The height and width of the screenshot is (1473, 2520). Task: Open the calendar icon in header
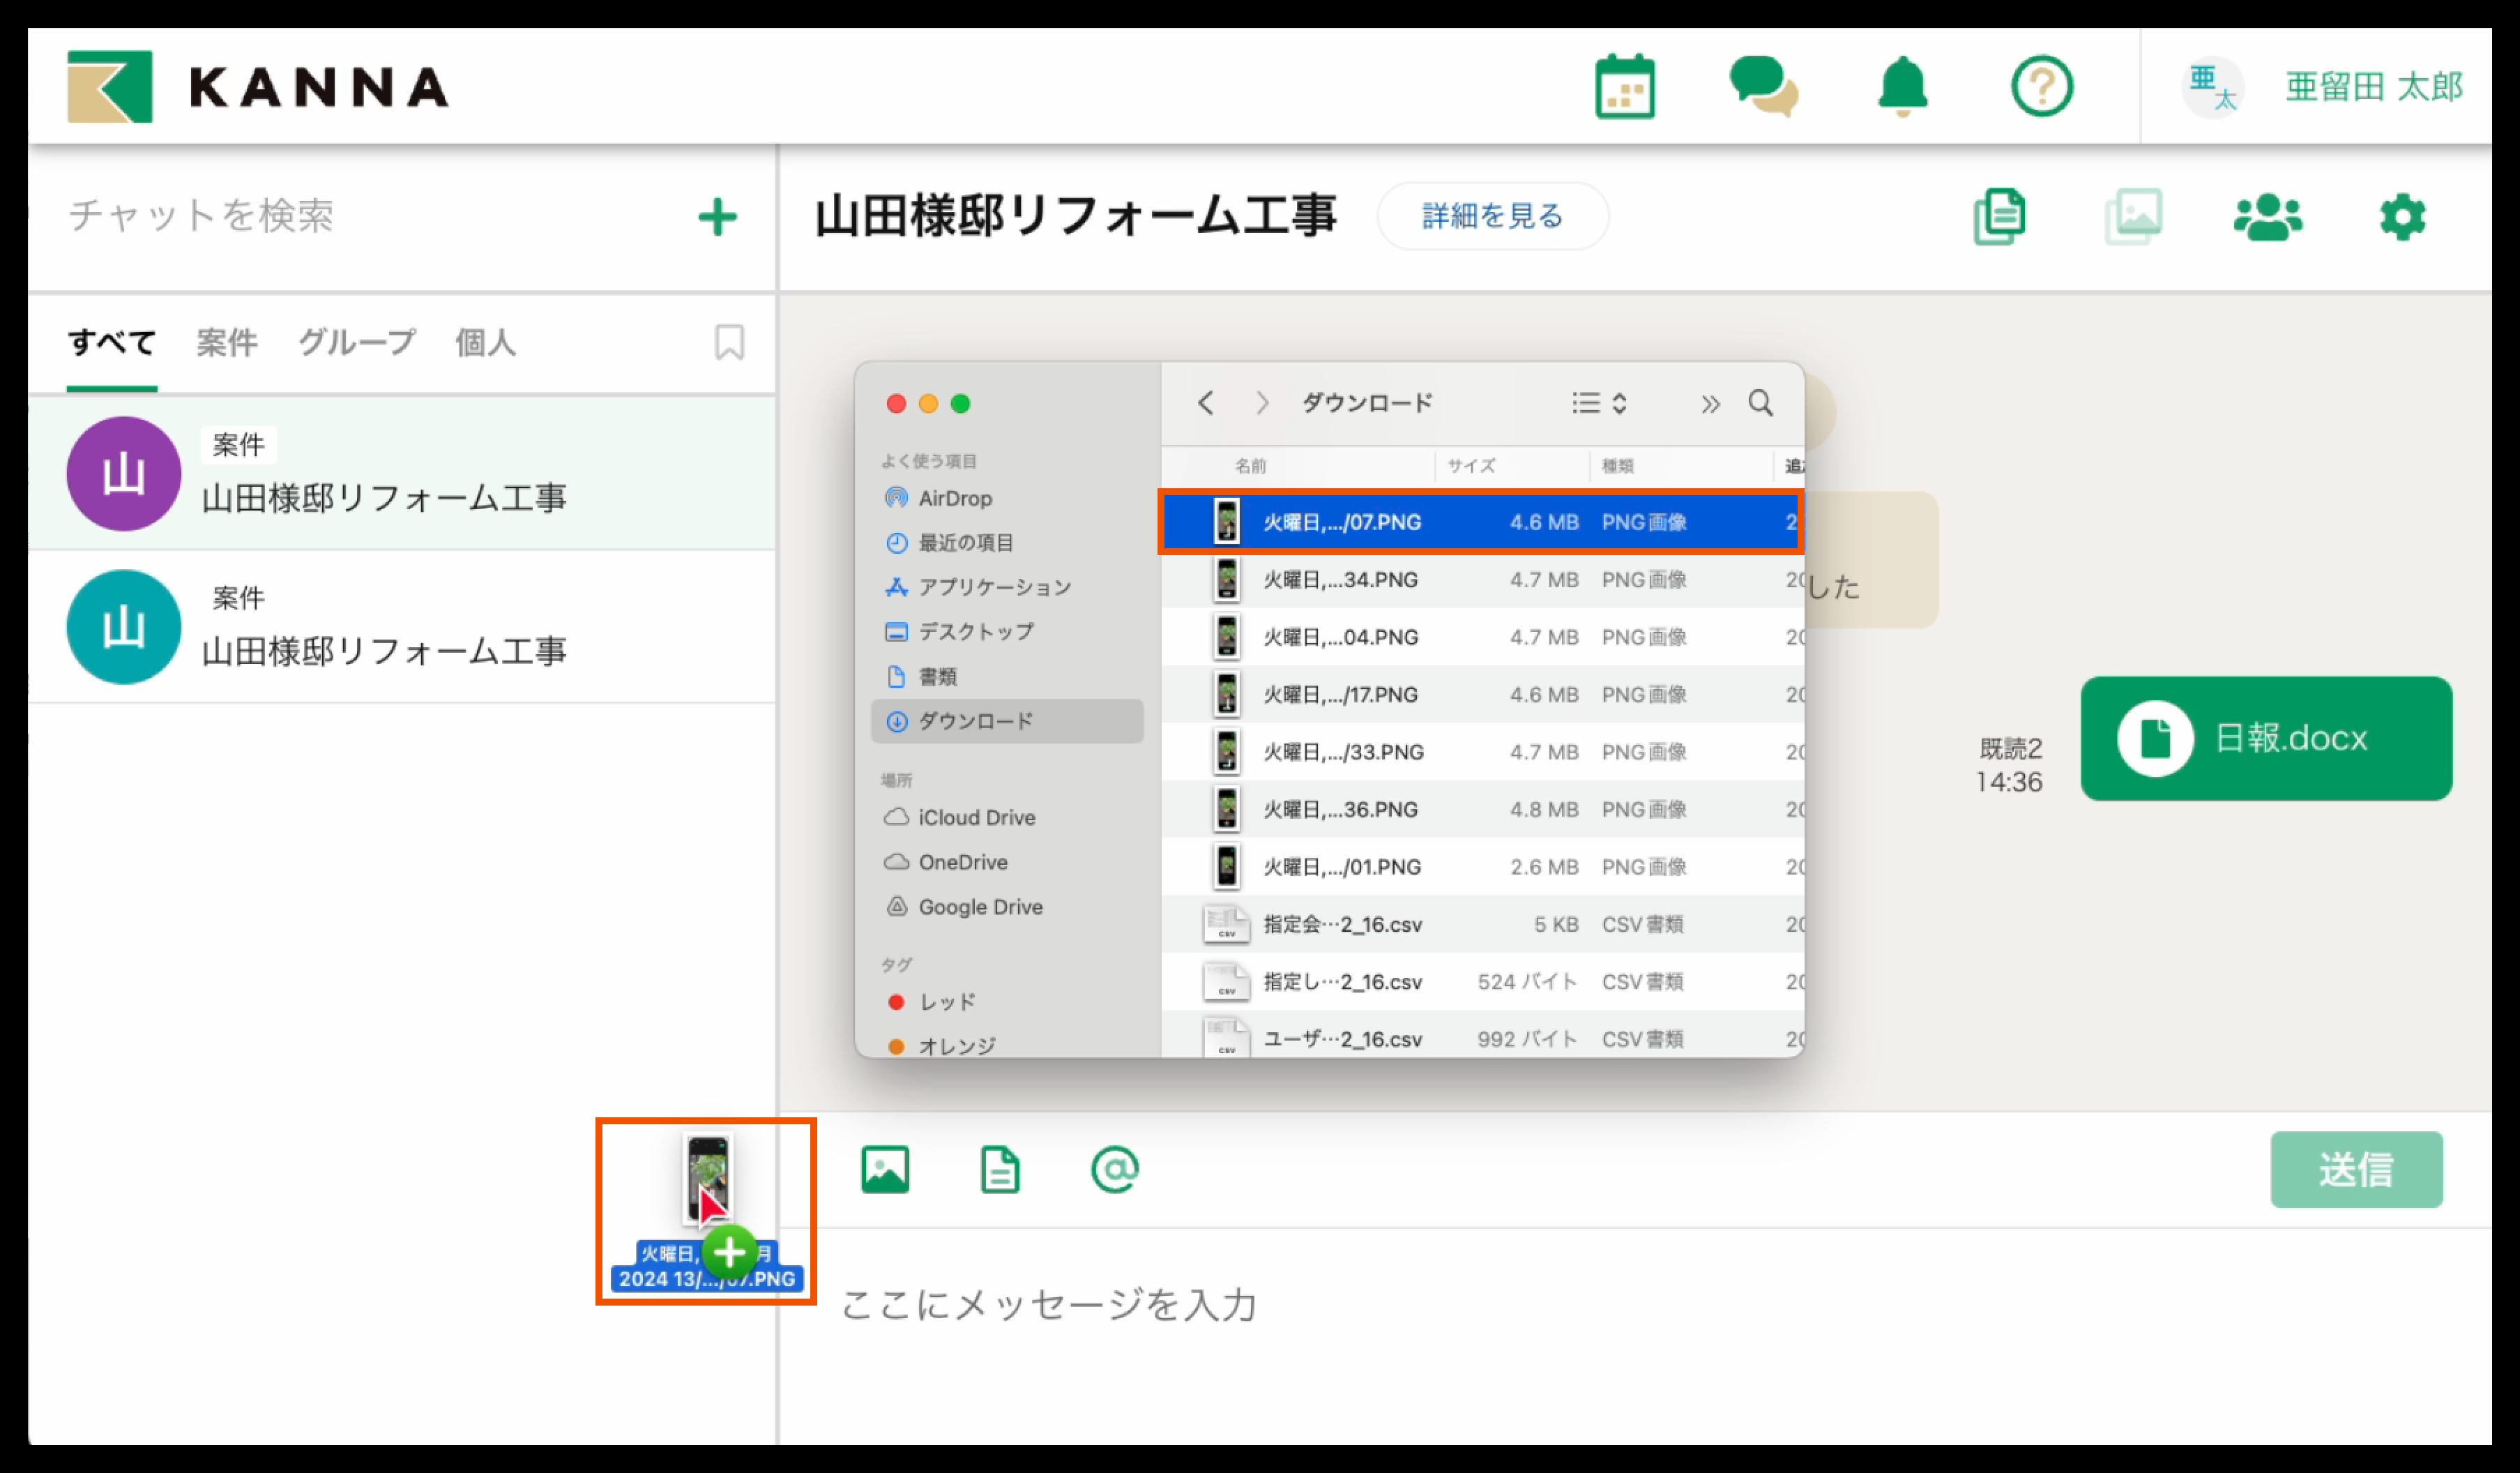[1624, 87]
